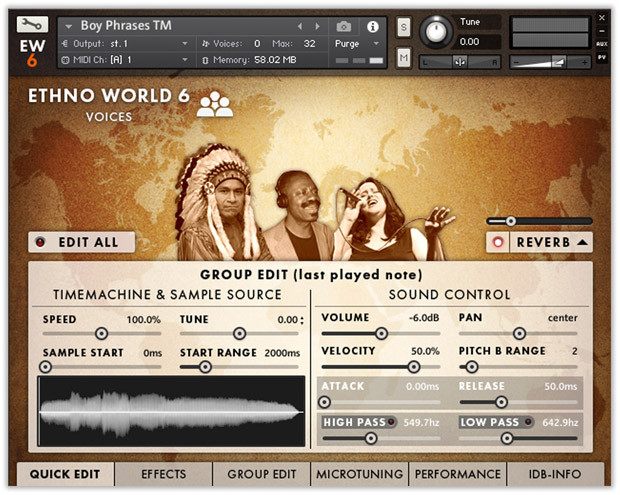Click the Performance tab button
This screenshot has width=620, height=495.
coord(457,474)
